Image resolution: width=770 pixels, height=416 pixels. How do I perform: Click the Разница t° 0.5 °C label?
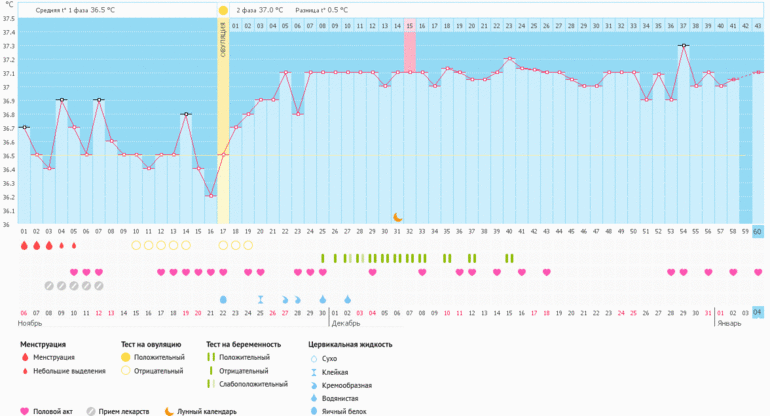321,10
